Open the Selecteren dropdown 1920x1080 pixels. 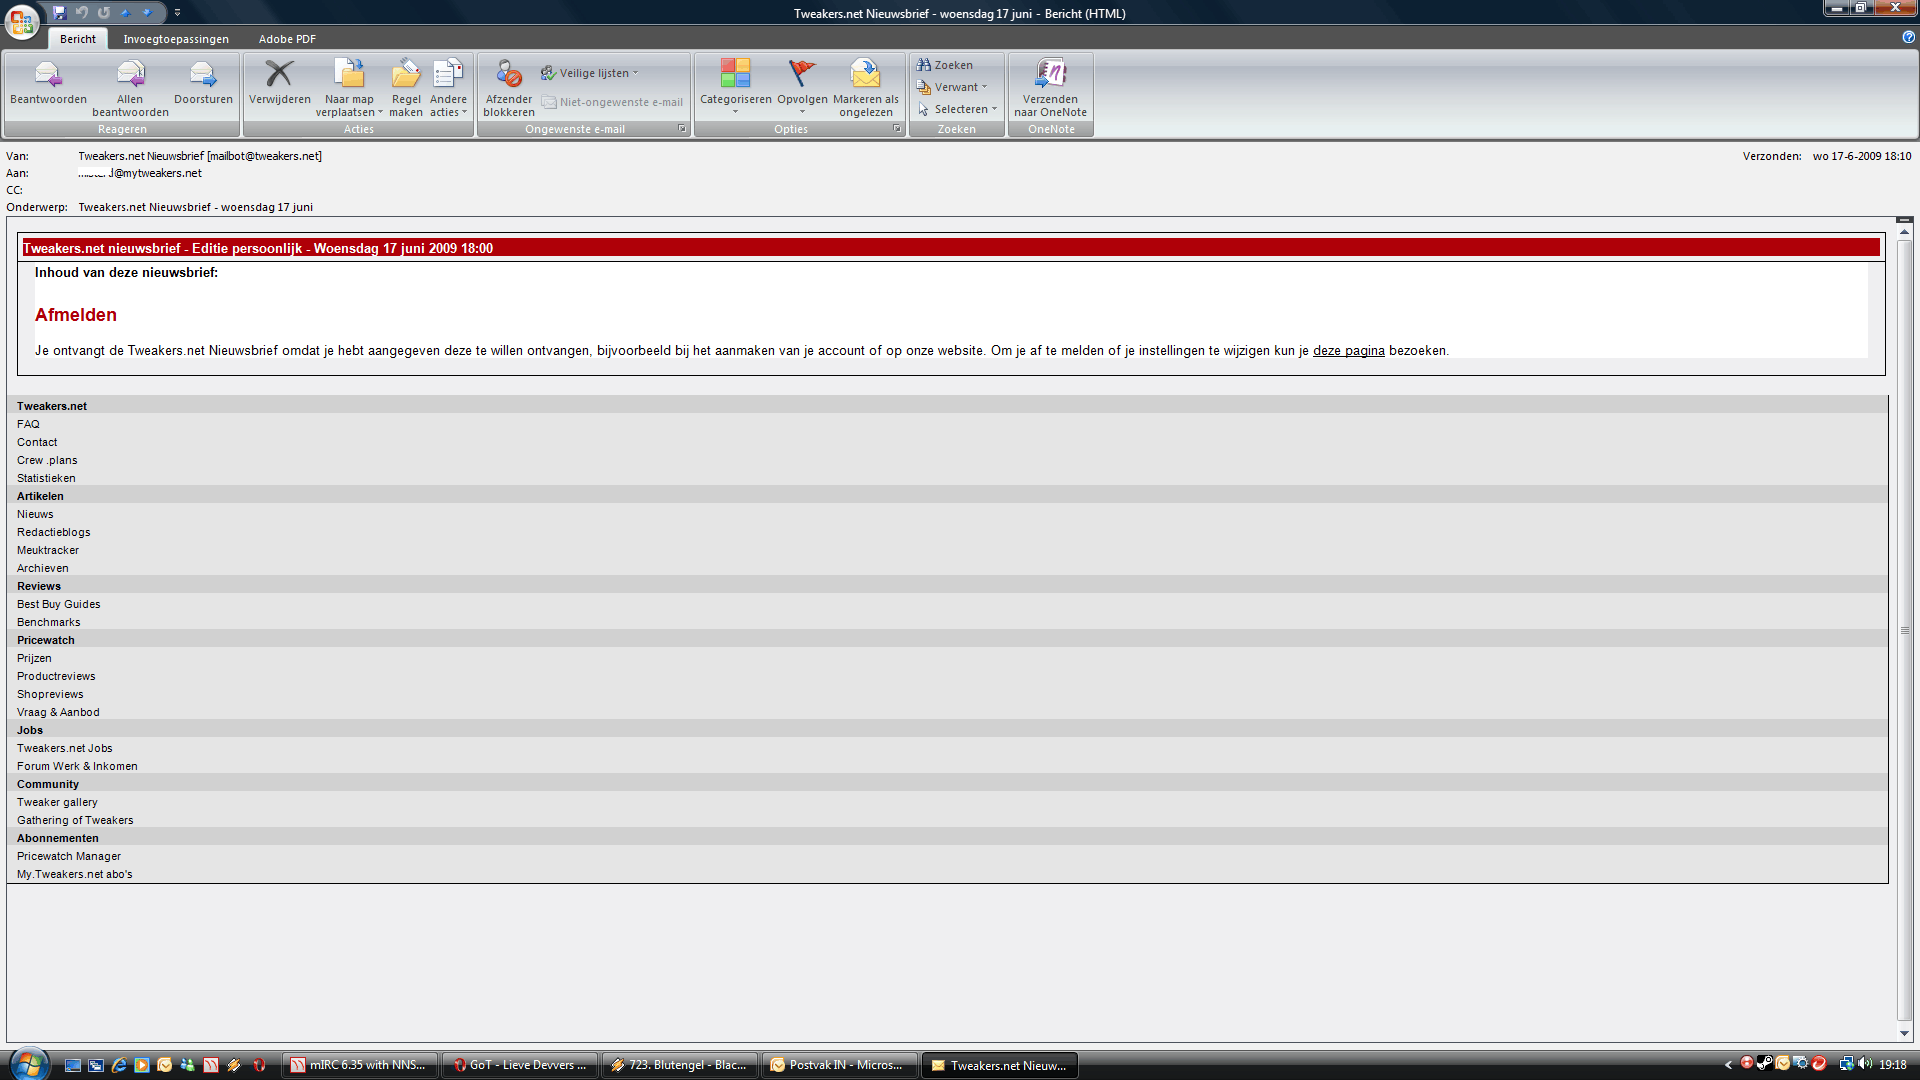click(x=957, y=109)
